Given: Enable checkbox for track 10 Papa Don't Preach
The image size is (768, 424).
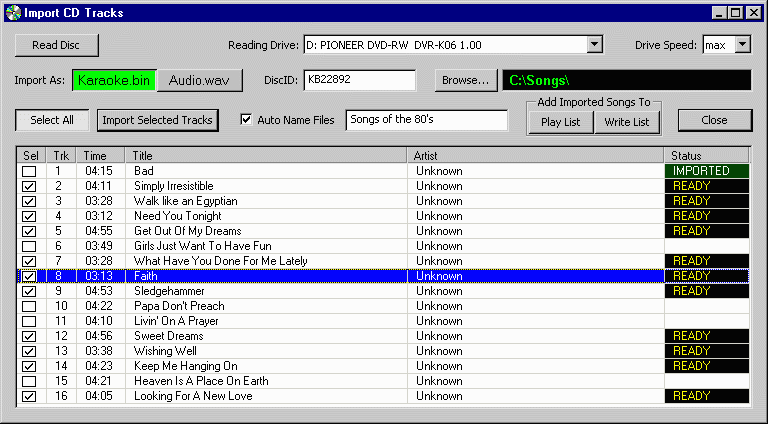Looking at the screenshot, I should click(x=29, y=306).
